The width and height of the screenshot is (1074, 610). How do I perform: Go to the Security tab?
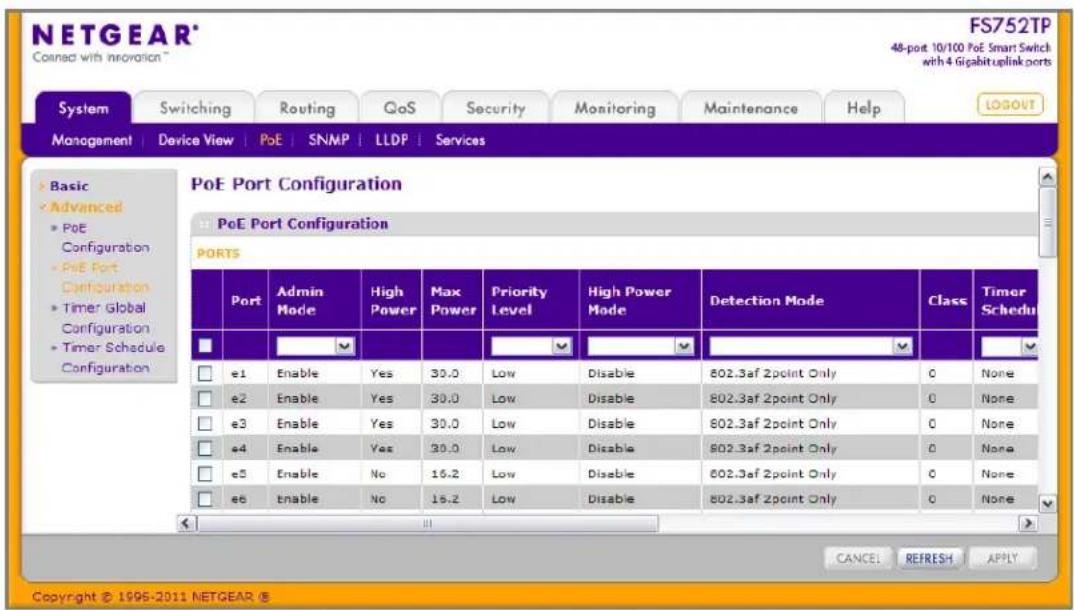click(496, 108)
